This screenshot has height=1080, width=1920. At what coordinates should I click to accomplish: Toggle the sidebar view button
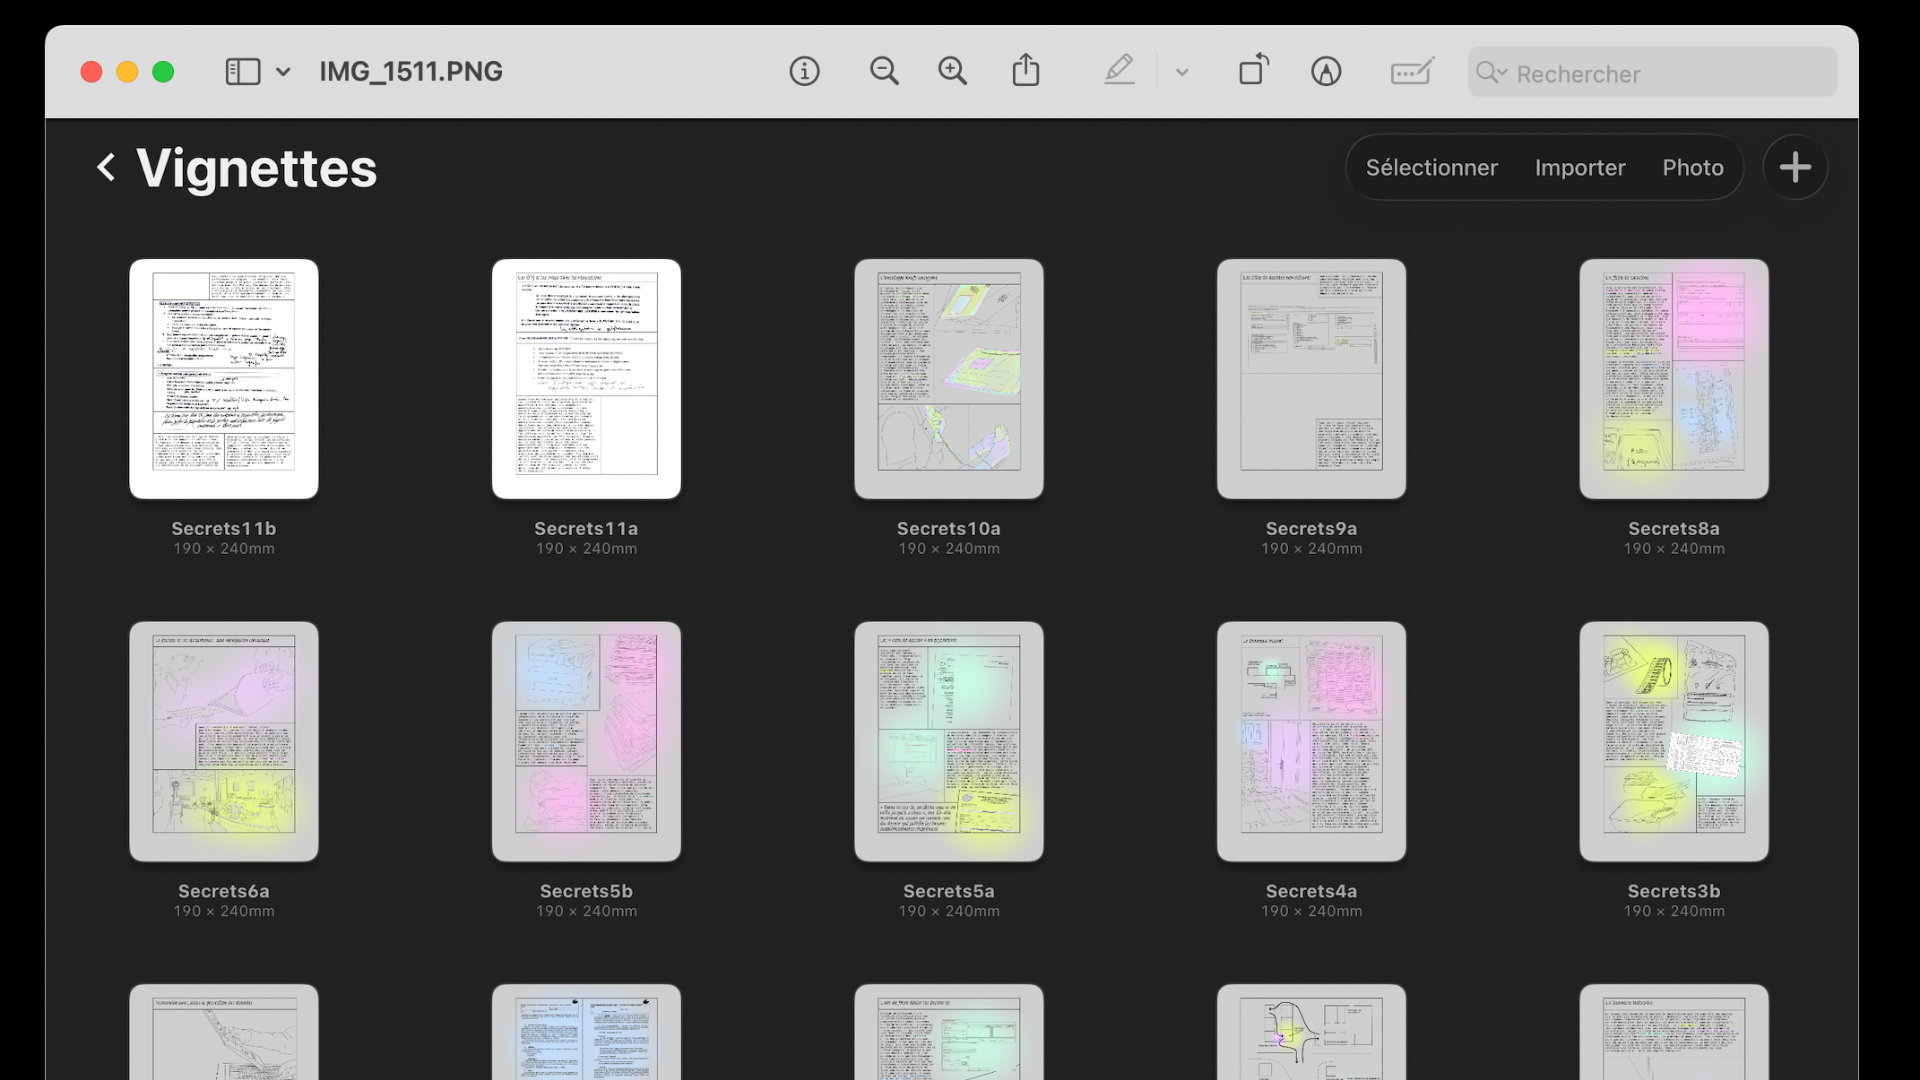[x=243, y=71]
